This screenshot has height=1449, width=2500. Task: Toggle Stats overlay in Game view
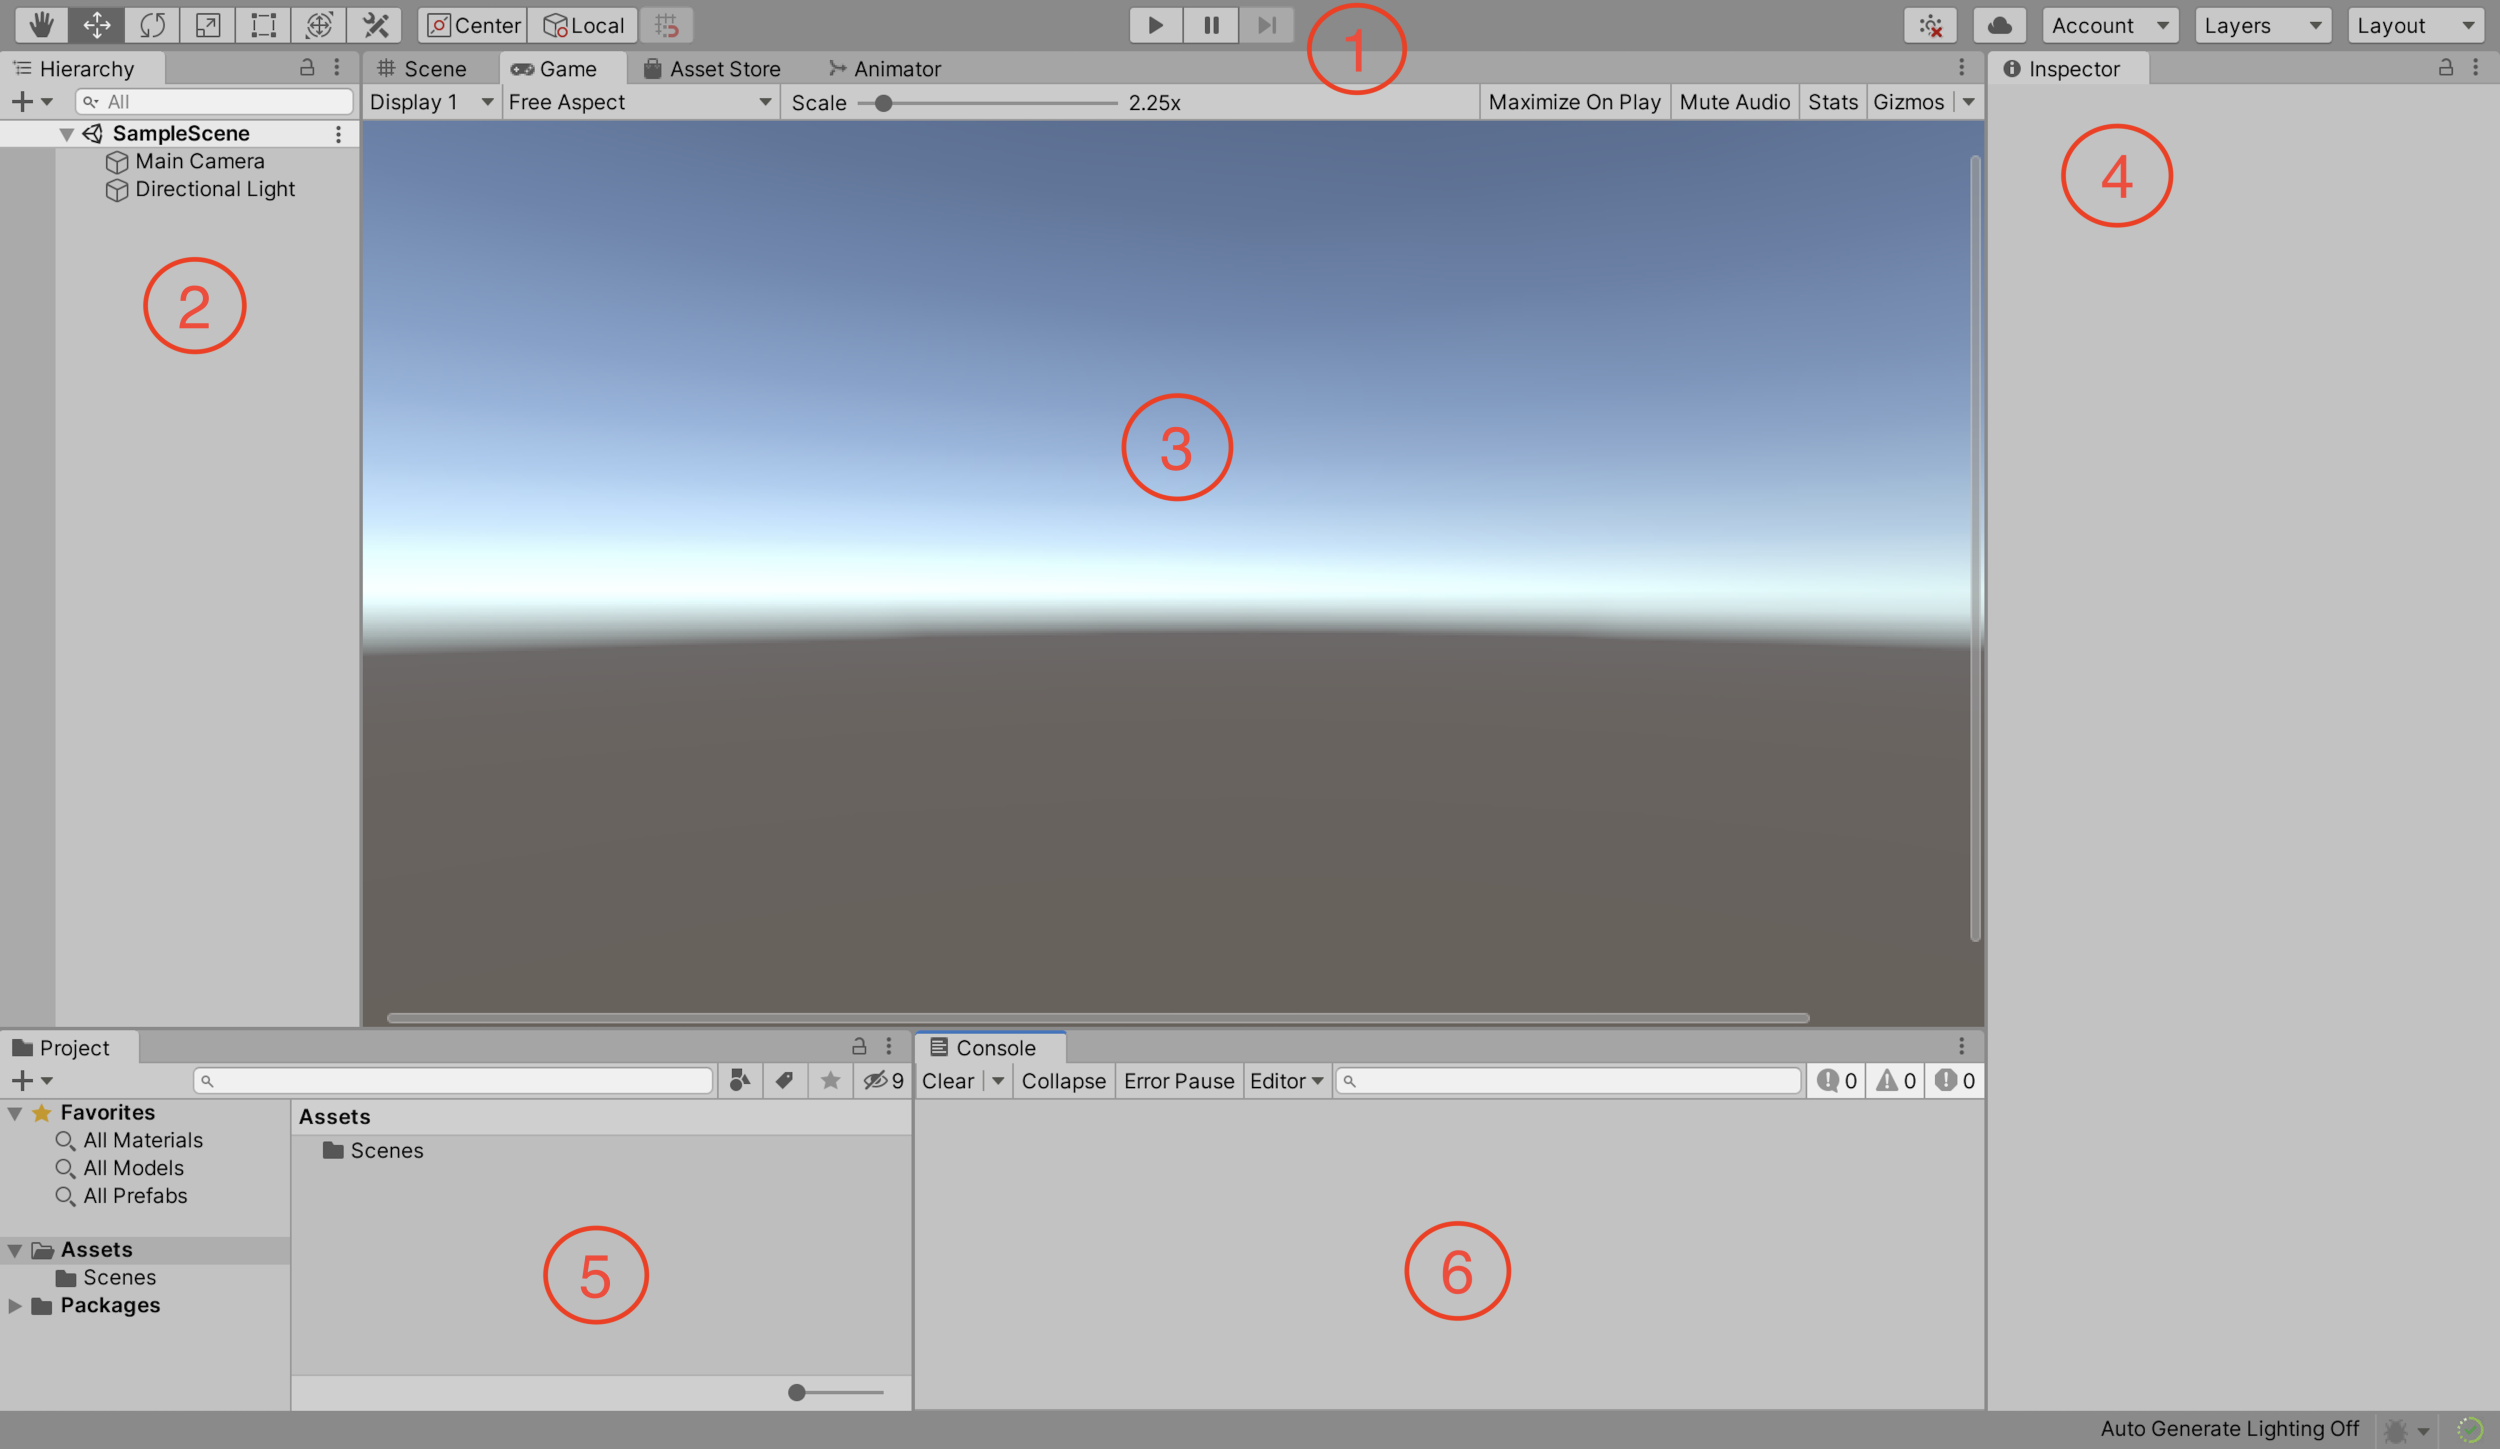point(1833,102)
